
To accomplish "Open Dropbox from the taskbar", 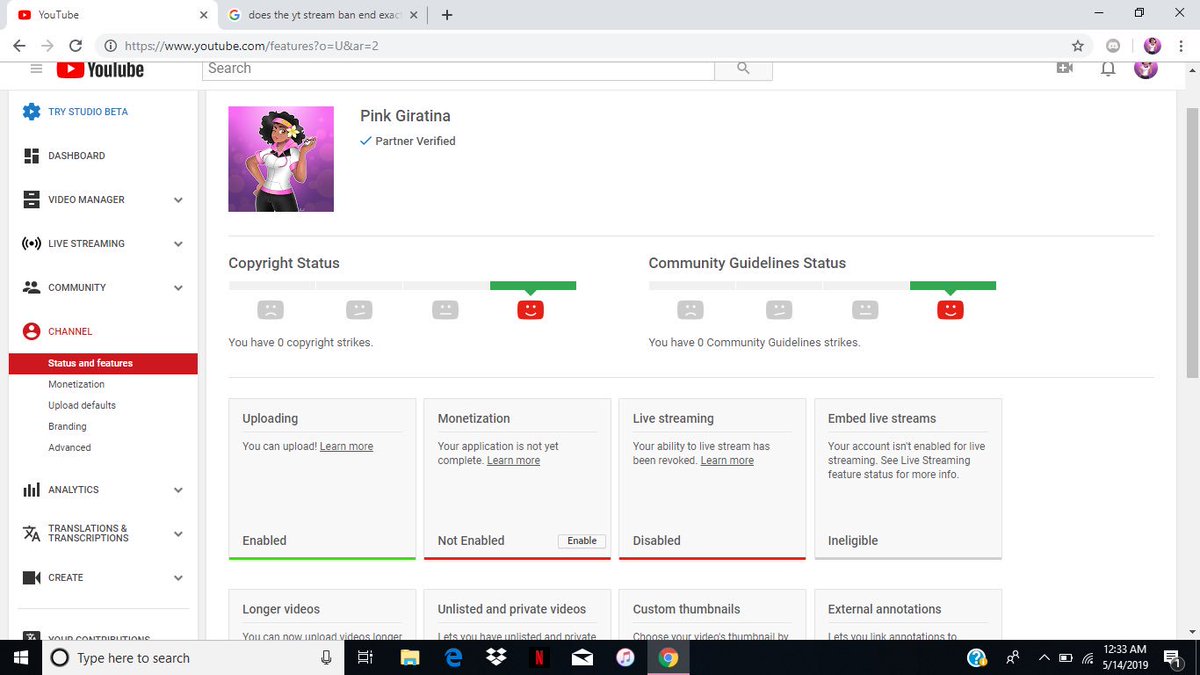I will [x=495, y=658].
